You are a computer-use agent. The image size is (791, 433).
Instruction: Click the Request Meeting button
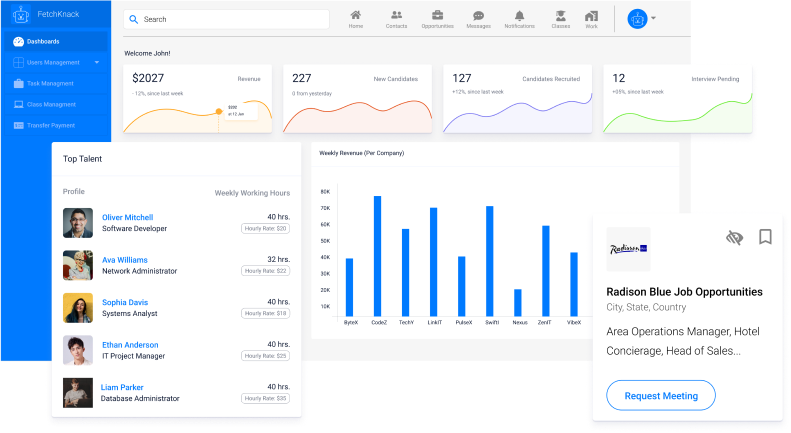coord(661,396)
